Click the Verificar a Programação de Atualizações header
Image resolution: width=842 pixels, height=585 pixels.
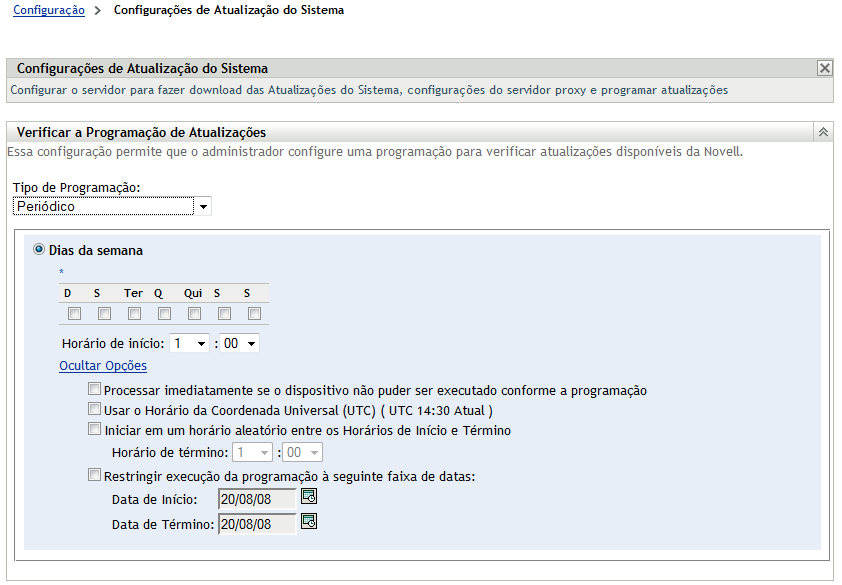(141, 132)
